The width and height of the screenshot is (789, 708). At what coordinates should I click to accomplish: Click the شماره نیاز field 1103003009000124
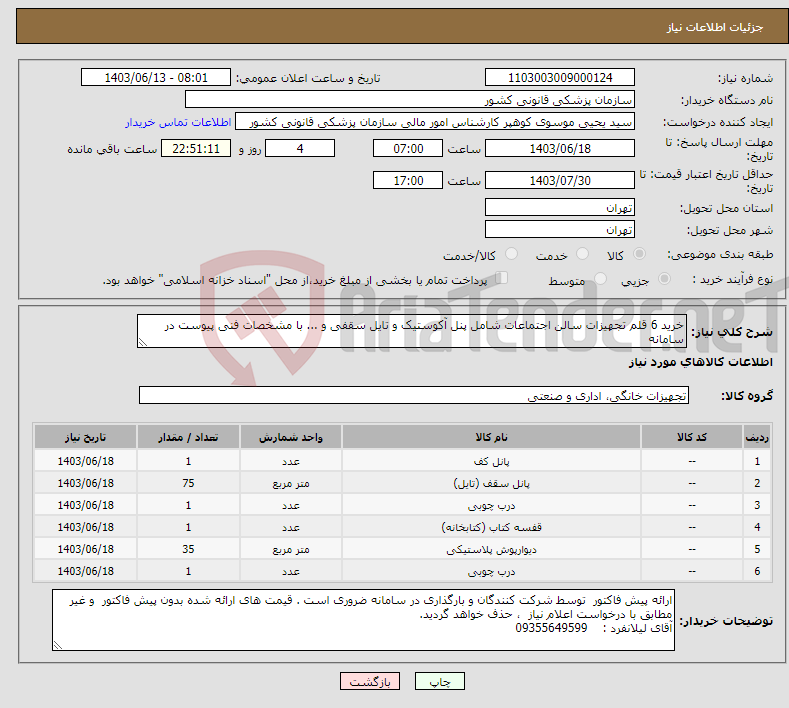pos(560,77)
